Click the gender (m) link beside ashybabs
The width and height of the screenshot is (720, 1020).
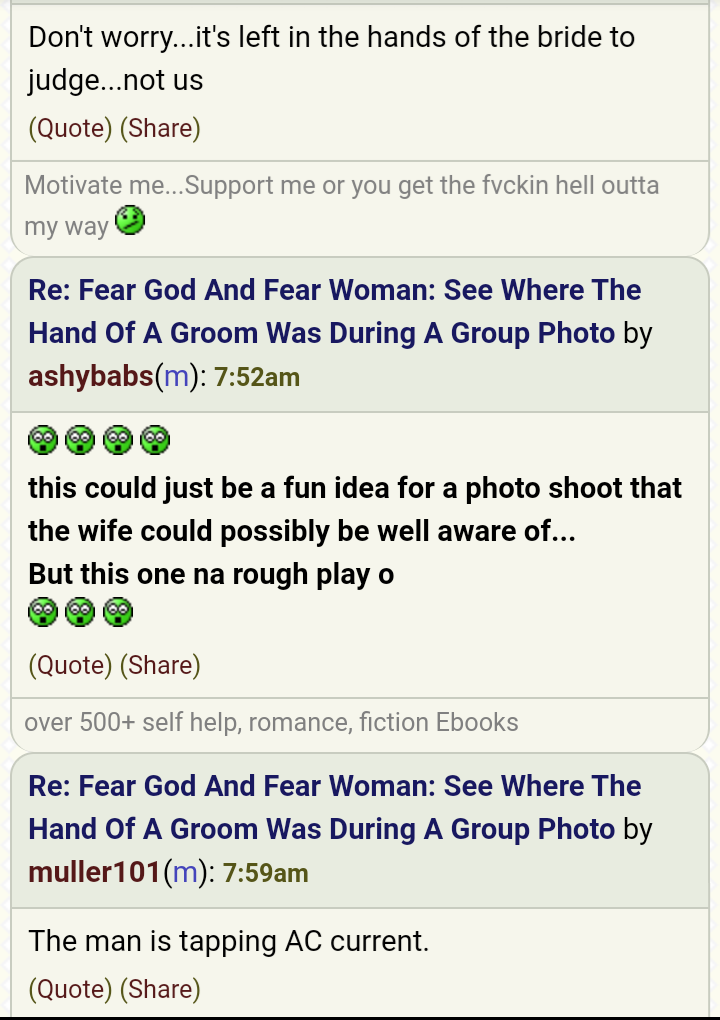[x=176, y=377]
